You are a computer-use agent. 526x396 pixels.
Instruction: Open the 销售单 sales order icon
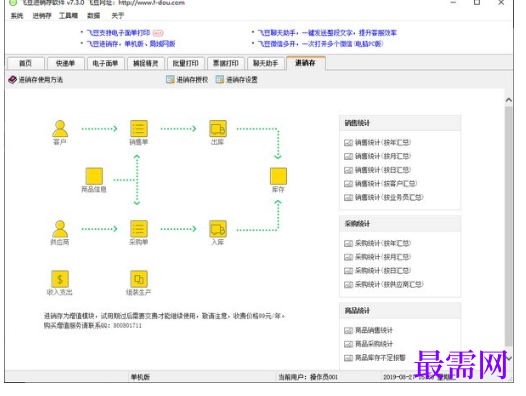coord(139,129)
